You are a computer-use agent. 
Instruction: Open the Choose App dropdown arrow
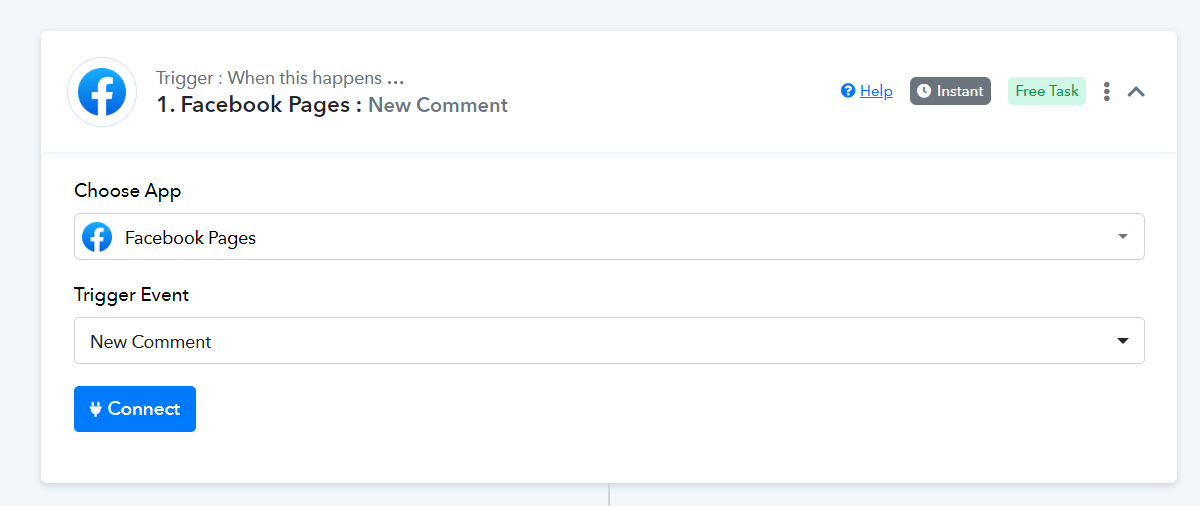[x=1123, y=237]
